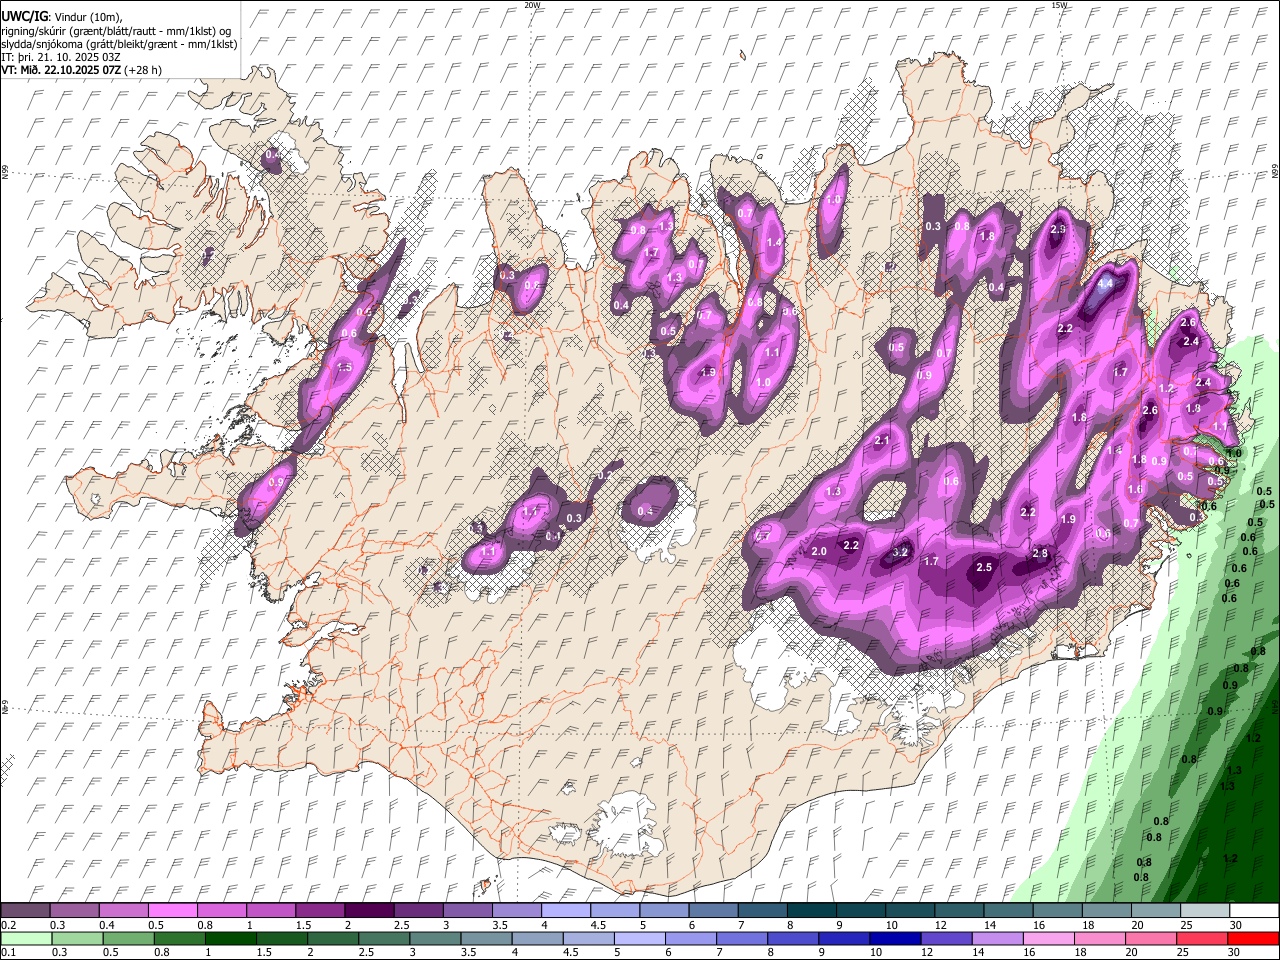Viewport: 1280px width, 960px height.
Task: Select lower legend green swatch between 0.5 and 0.8
Action: (x=128, y=938)
